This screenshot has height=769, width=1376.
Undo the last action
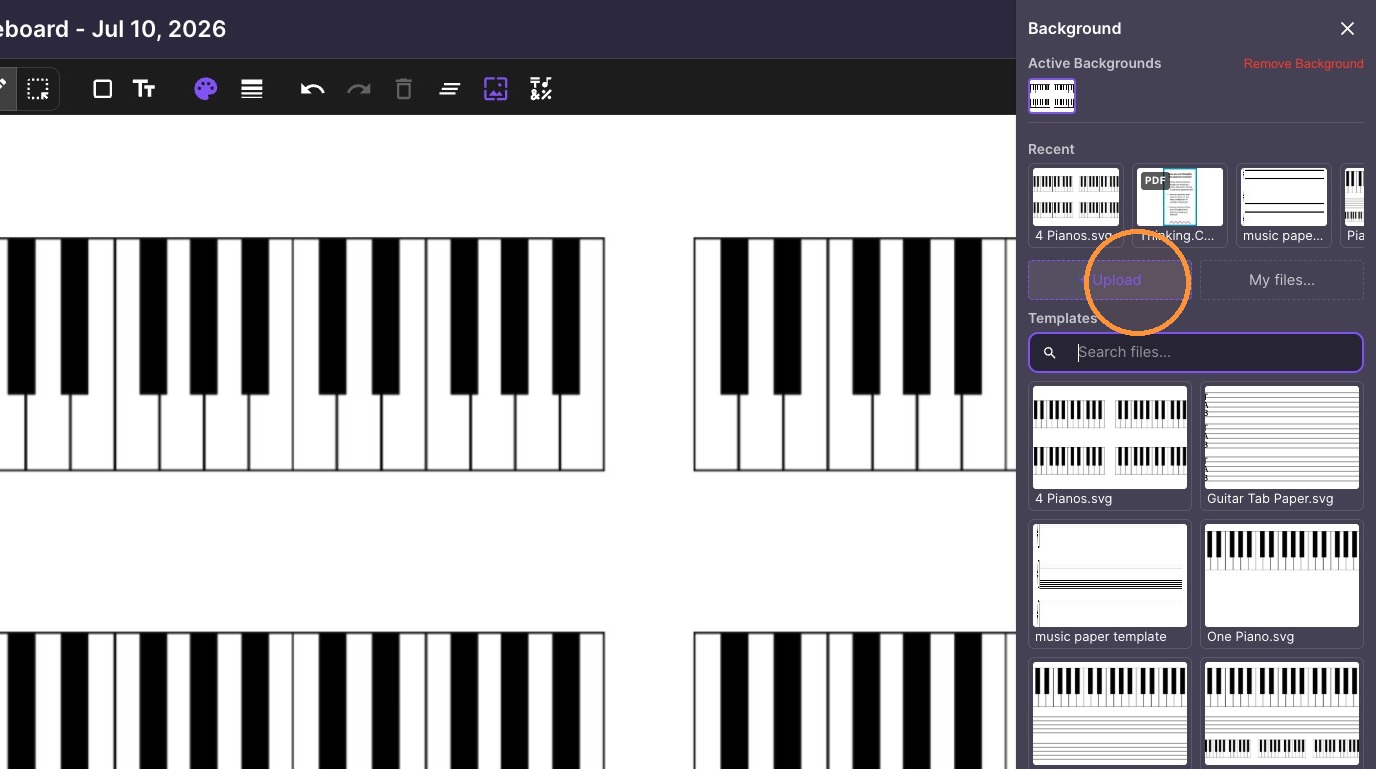coord(312,89)
